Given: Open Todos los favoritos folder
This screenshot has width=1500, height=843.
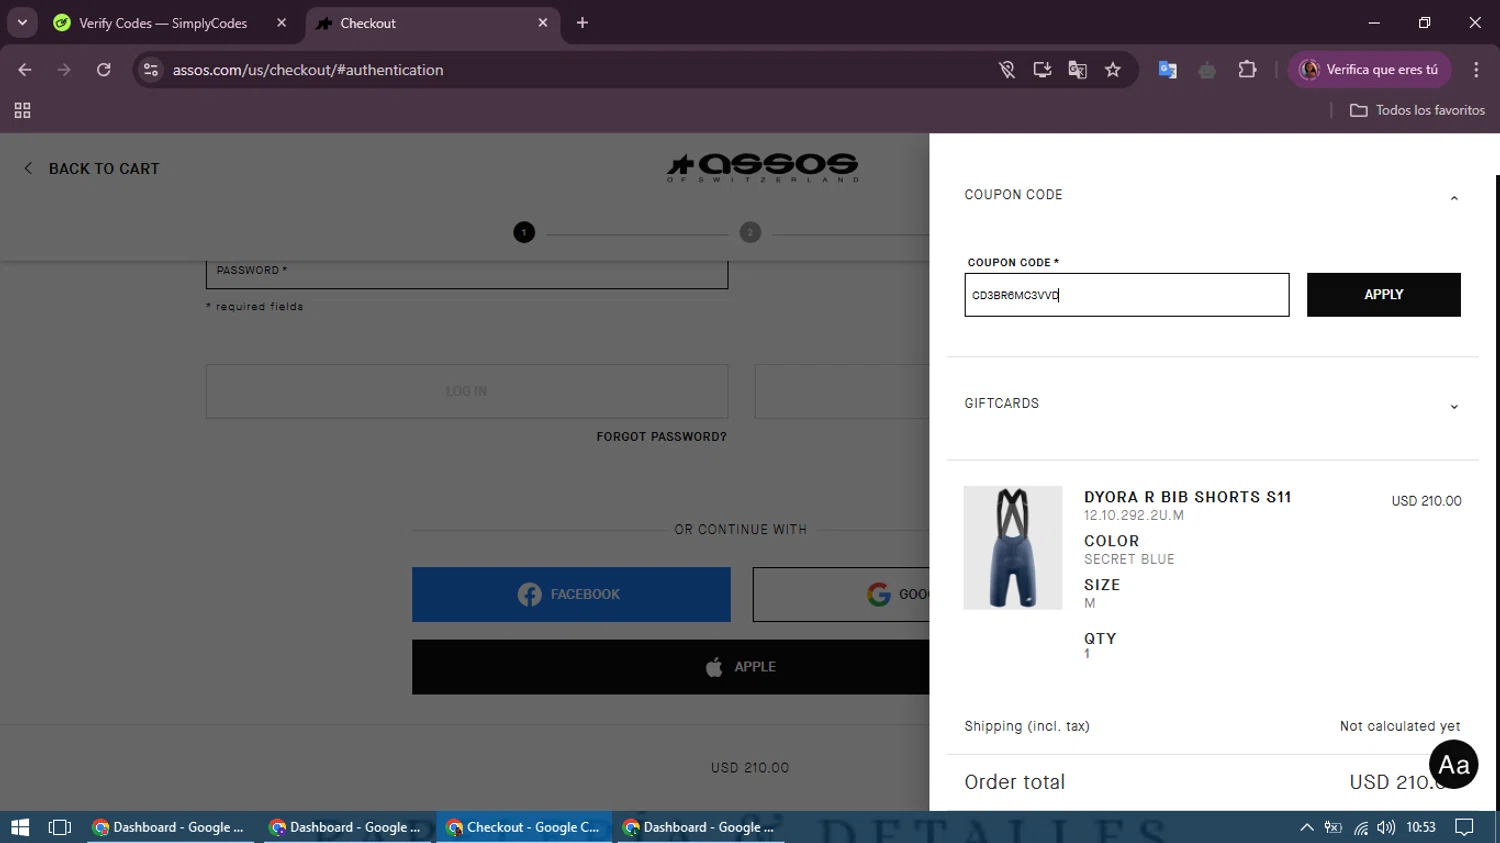Looking at the screenshot, I should point(1417,111).
